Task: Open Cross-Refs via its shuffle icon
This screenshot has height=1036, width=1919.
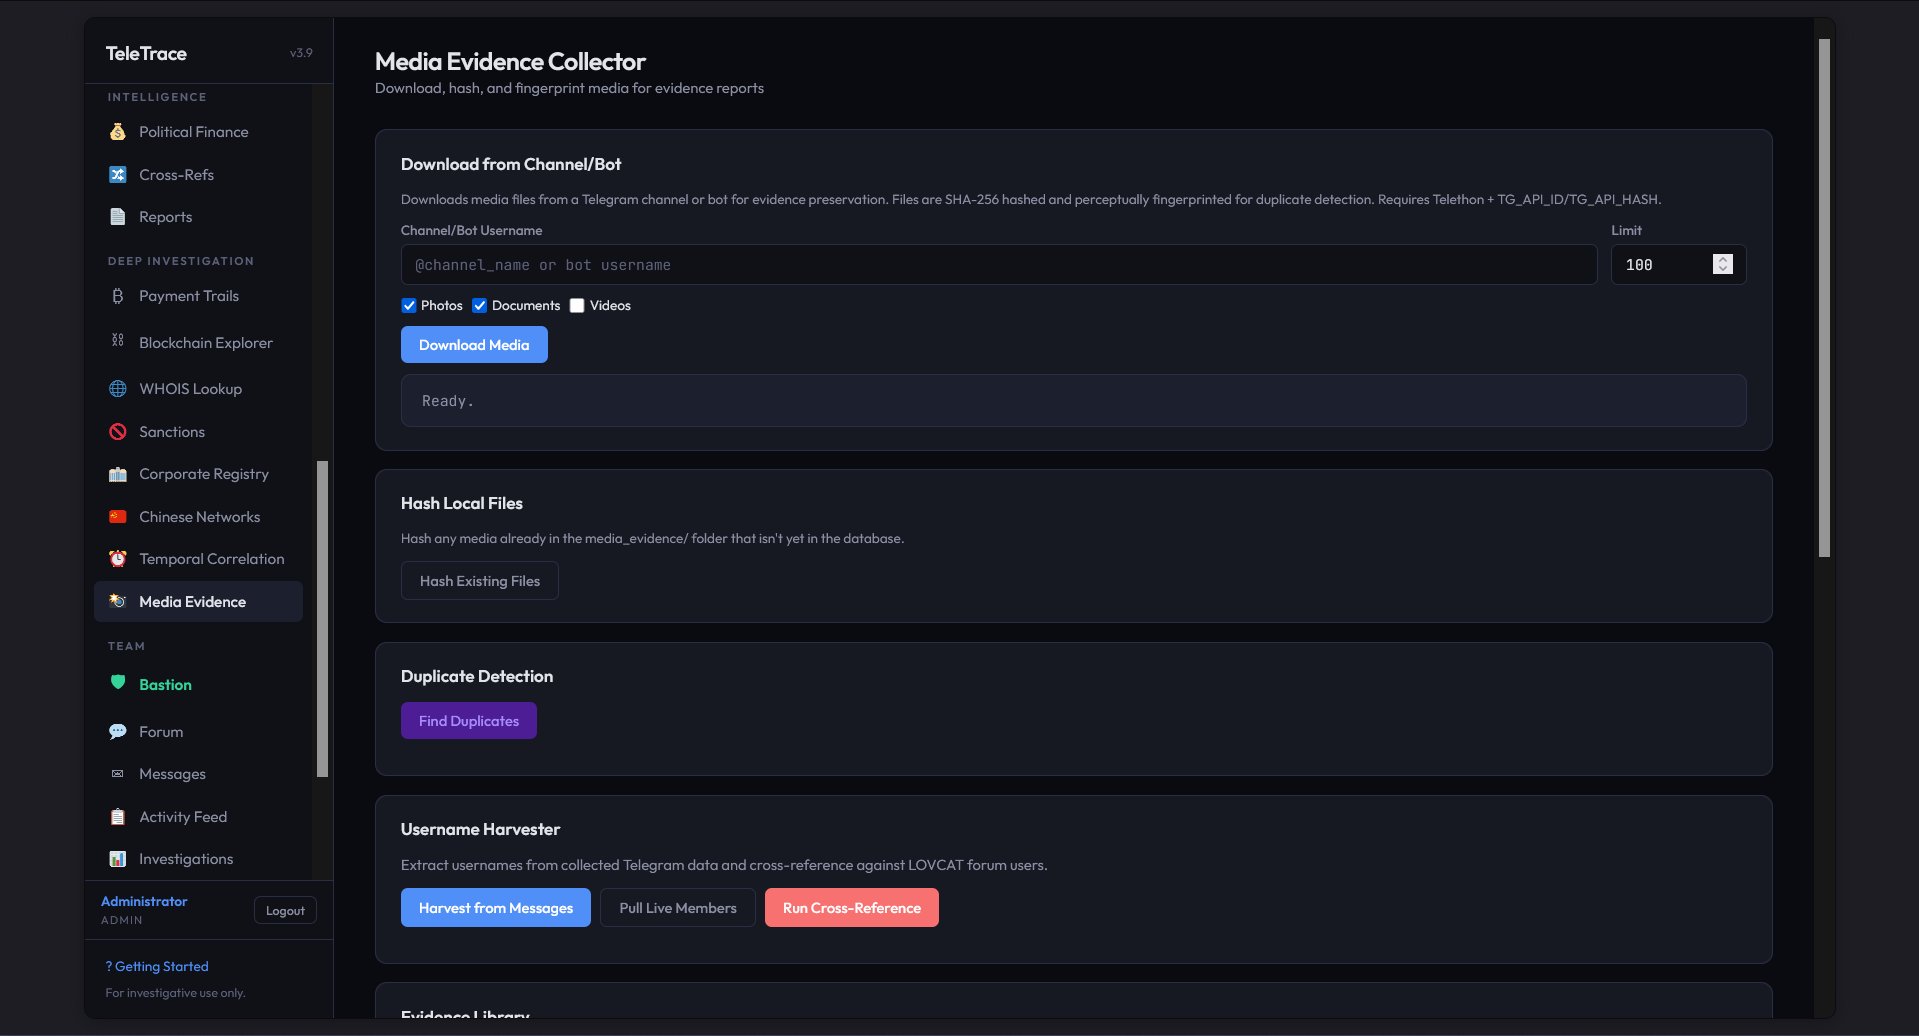Action: tap(118, 175)
